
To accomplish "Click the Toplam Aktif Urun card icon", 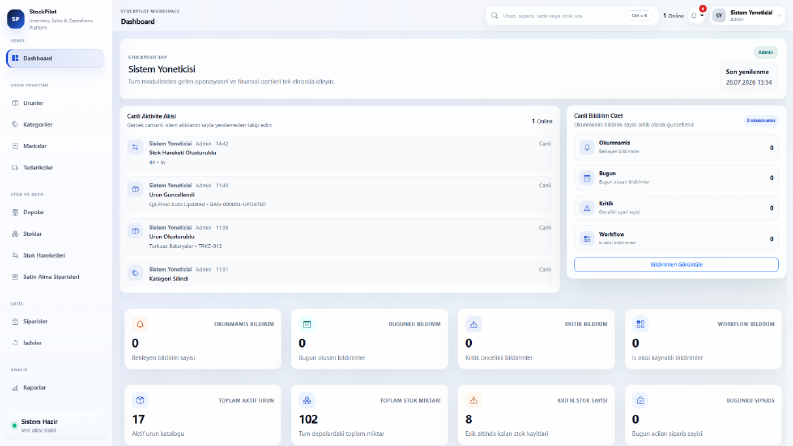I will tap(140, 400).
